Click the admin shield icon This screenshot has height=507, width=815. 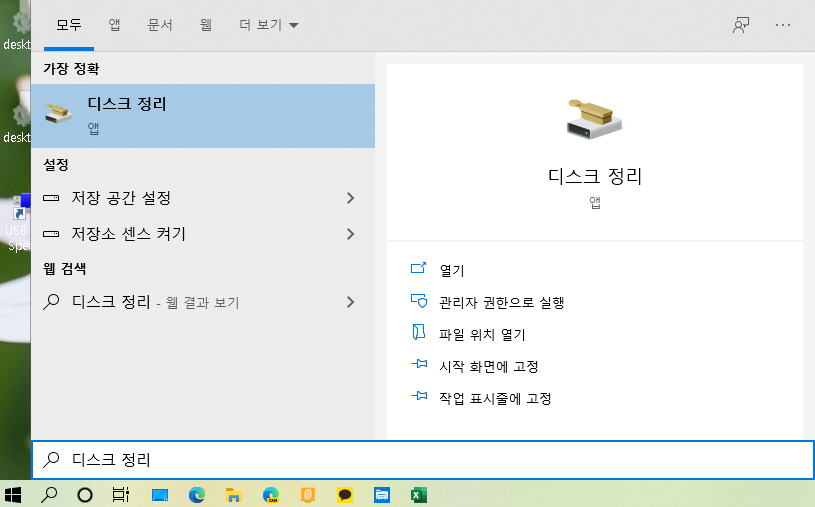coord(418,301)
